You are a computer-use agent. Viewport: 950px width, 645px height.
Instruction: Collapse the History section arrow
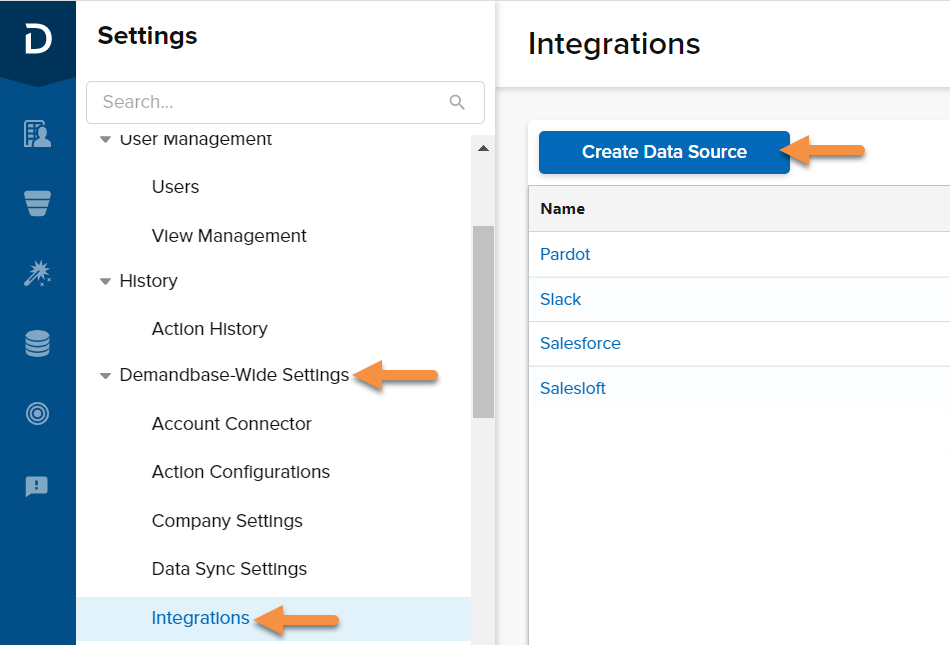click(x=105, y=281)
